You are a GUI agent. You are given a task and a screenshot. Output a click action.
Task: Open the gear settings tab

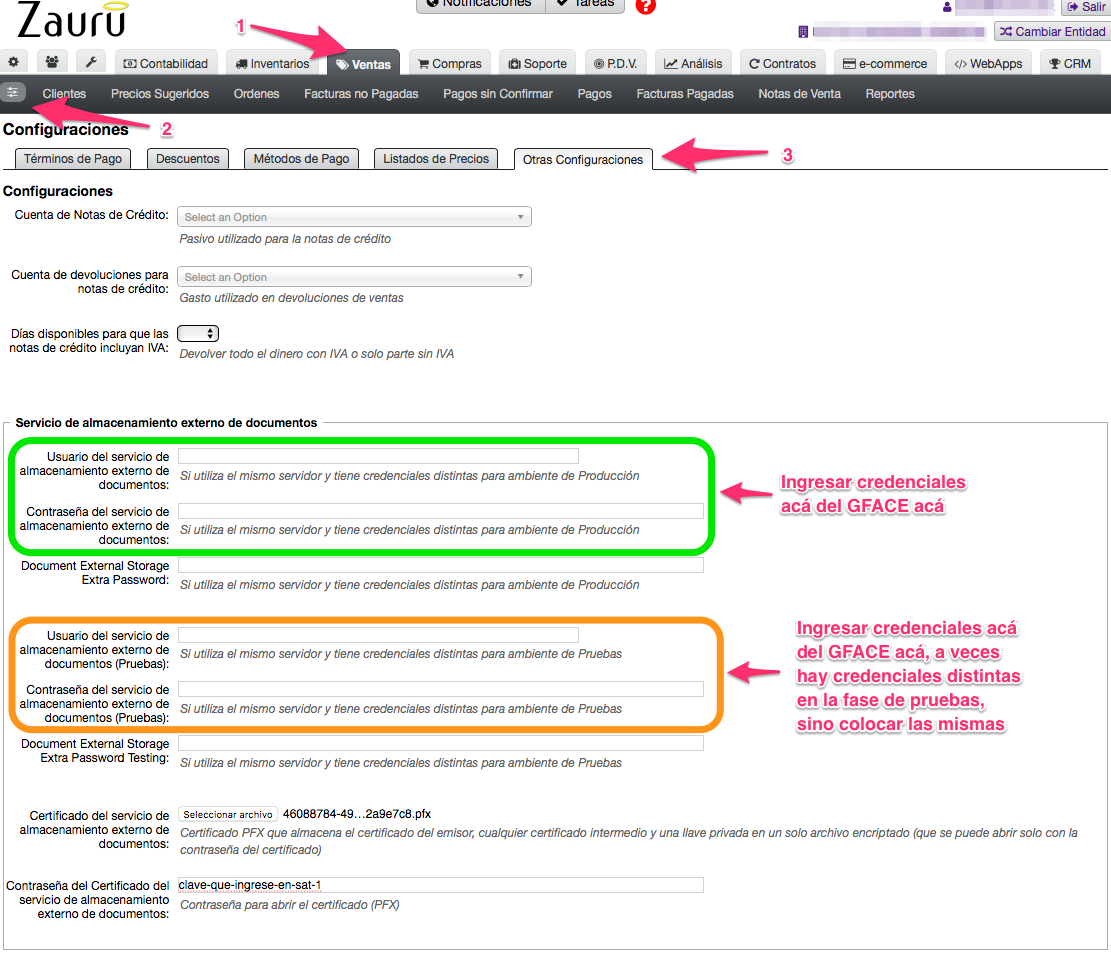[13, 62]
